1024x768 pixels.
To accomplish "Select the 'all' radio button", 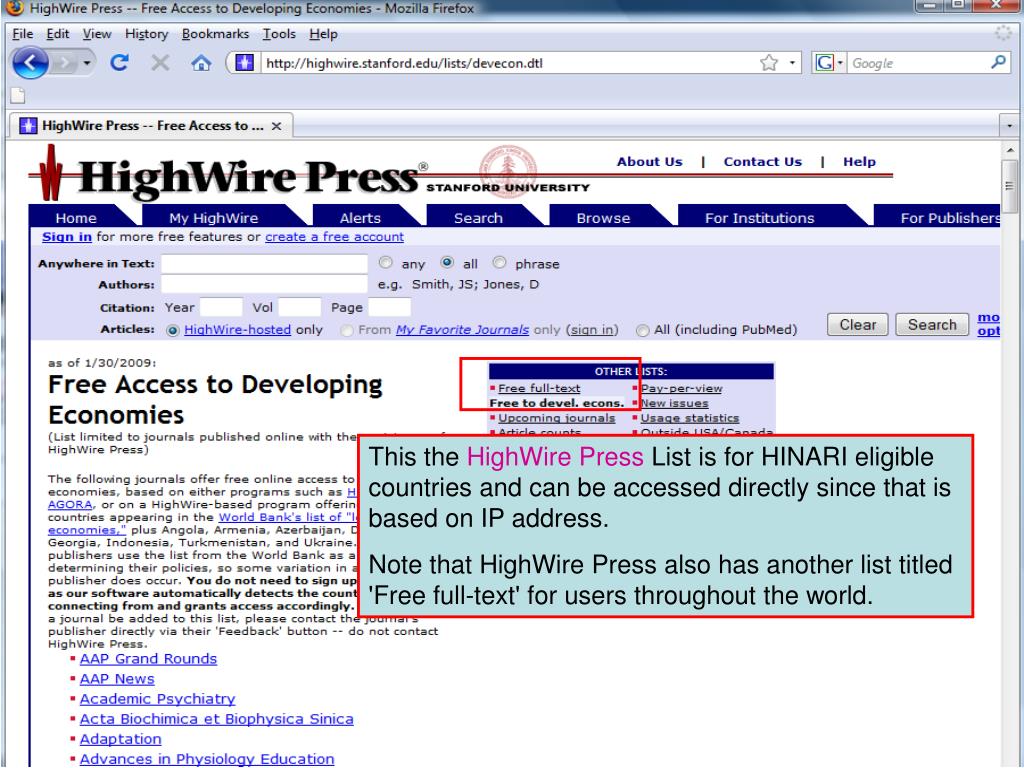I will click(x=447, y=263).
